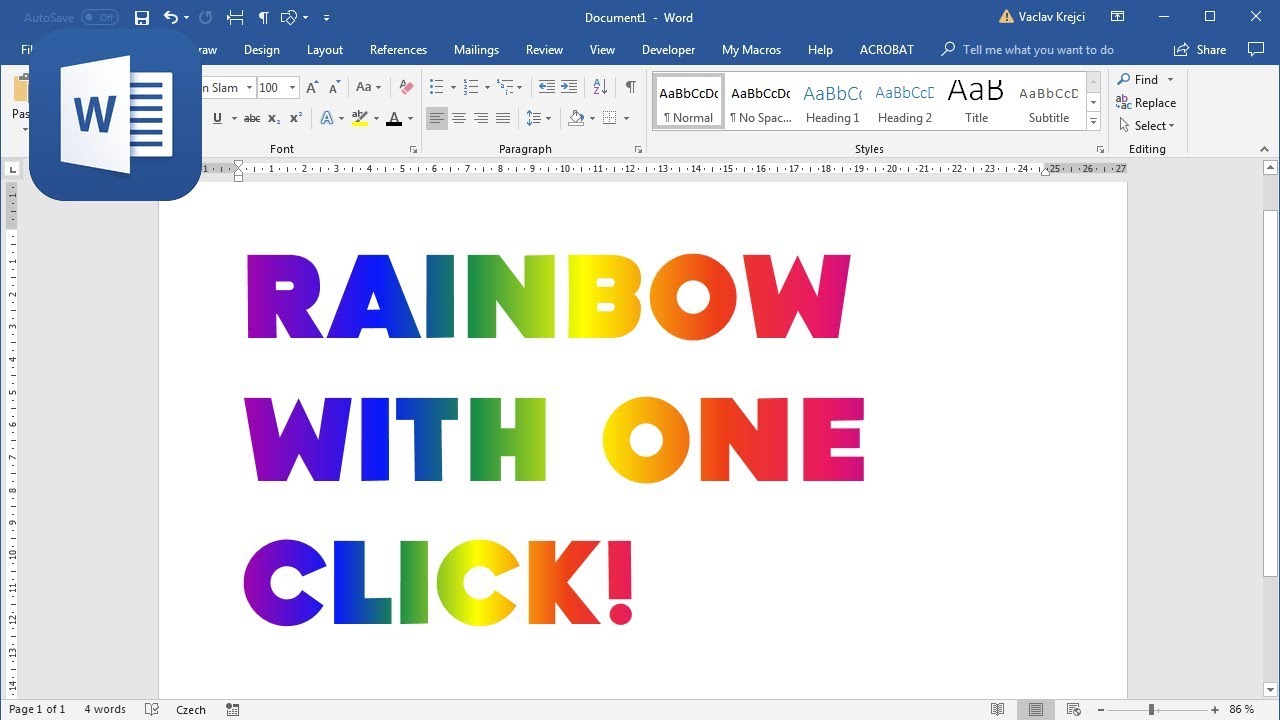Apply subscript formatting
The image size is (1280, 720).
[x=274, y=118]
